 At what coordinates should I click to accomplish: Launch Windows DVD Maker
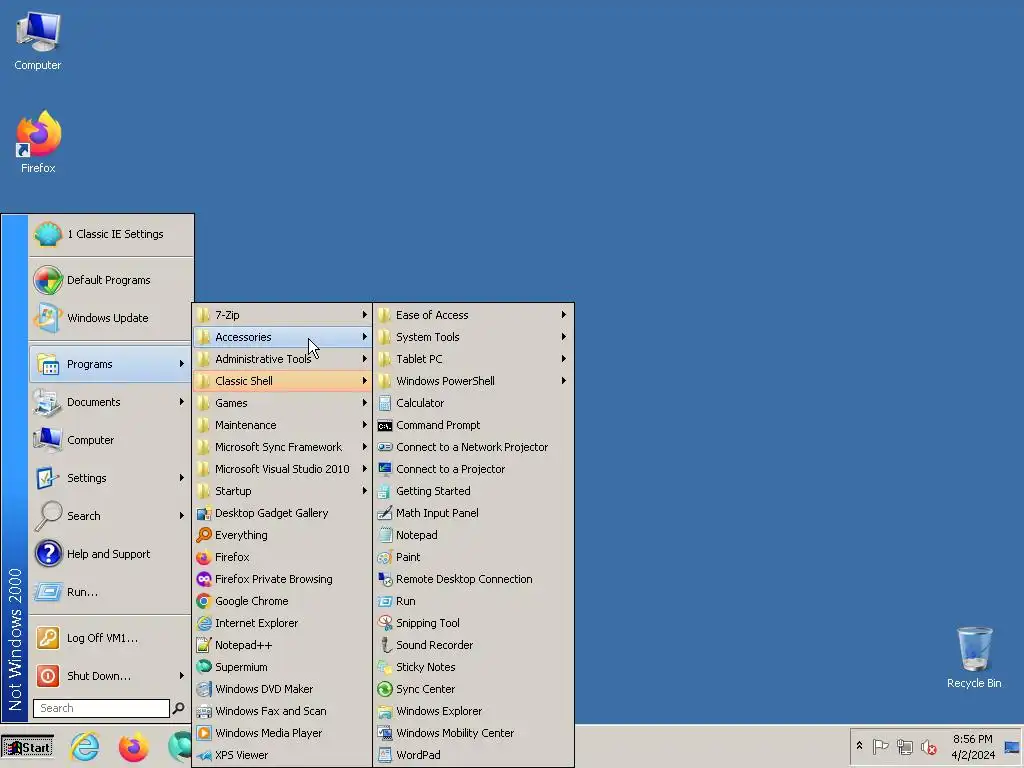click(x=282, y=689)
